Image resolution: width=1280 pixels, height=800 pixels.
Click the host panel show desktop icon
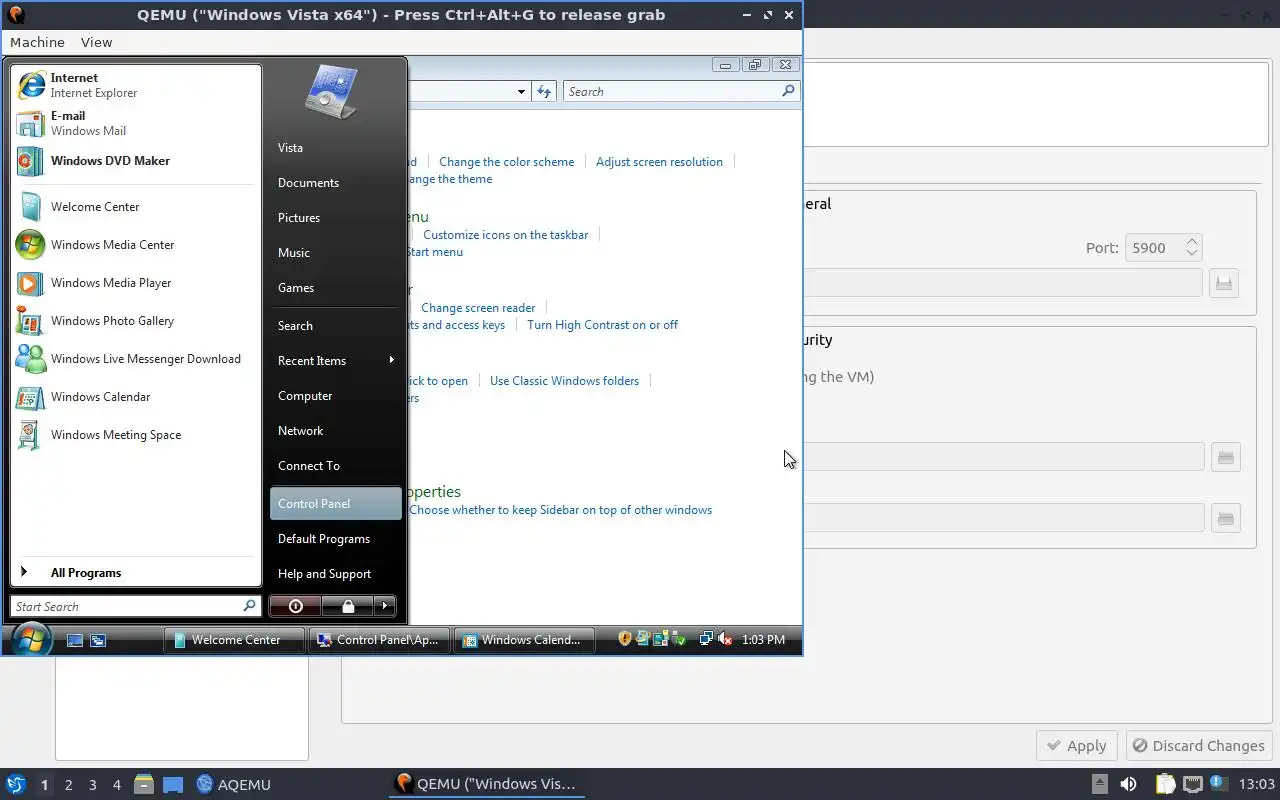point(173,784)
